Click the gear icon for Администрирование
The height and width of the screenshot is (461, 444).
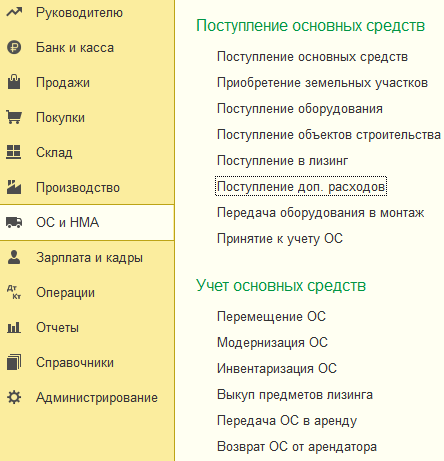click(14, 397)
